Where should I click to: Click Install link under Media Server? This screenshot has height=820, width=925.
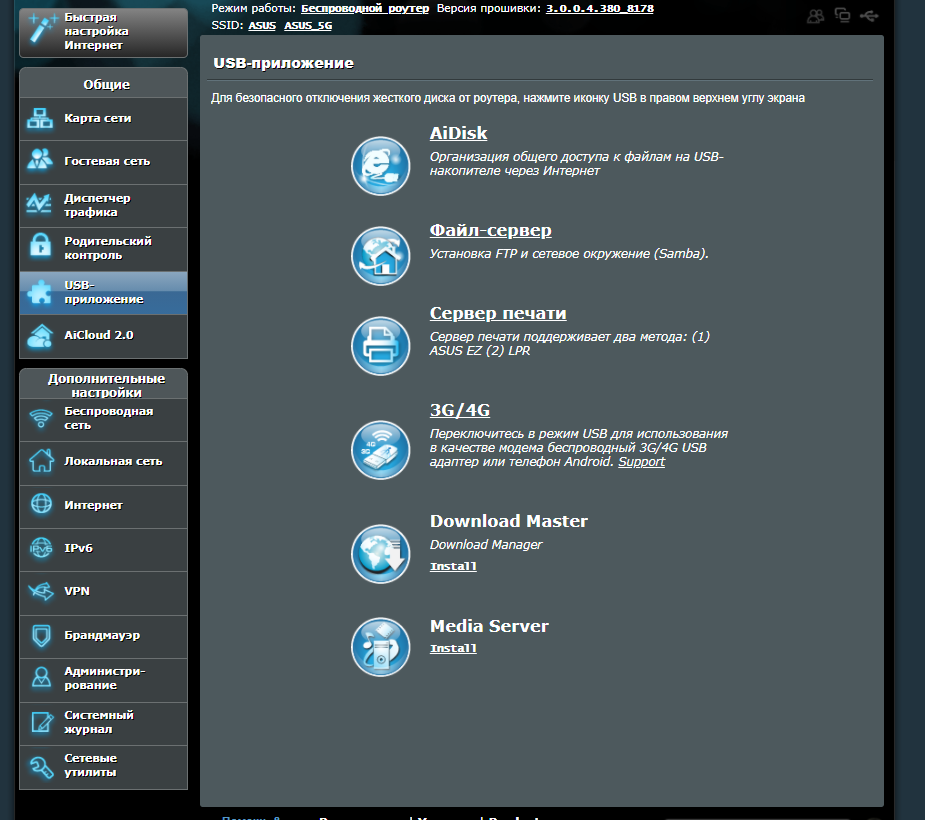click(x=453, y=649)
